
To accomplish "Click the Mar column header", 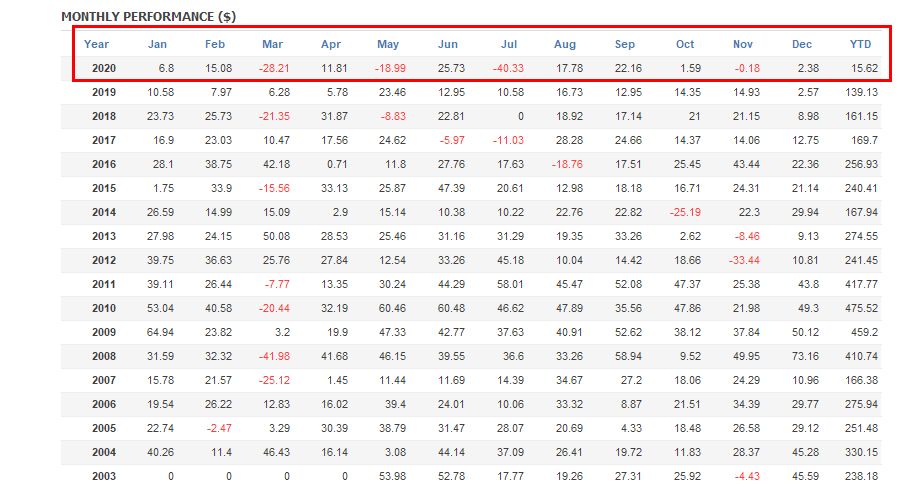I will click(x=272, y=44).
